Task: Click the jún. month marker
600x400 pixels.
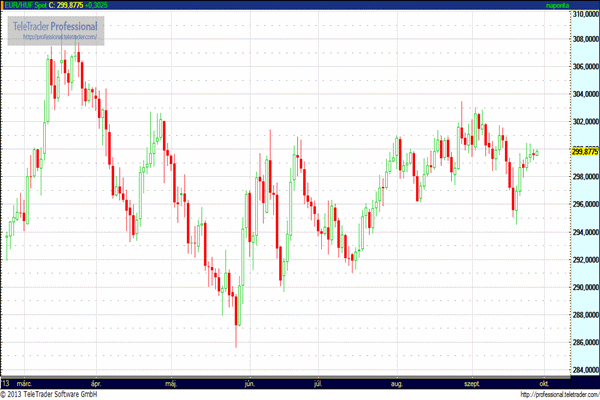Action: tap(250, 383)
